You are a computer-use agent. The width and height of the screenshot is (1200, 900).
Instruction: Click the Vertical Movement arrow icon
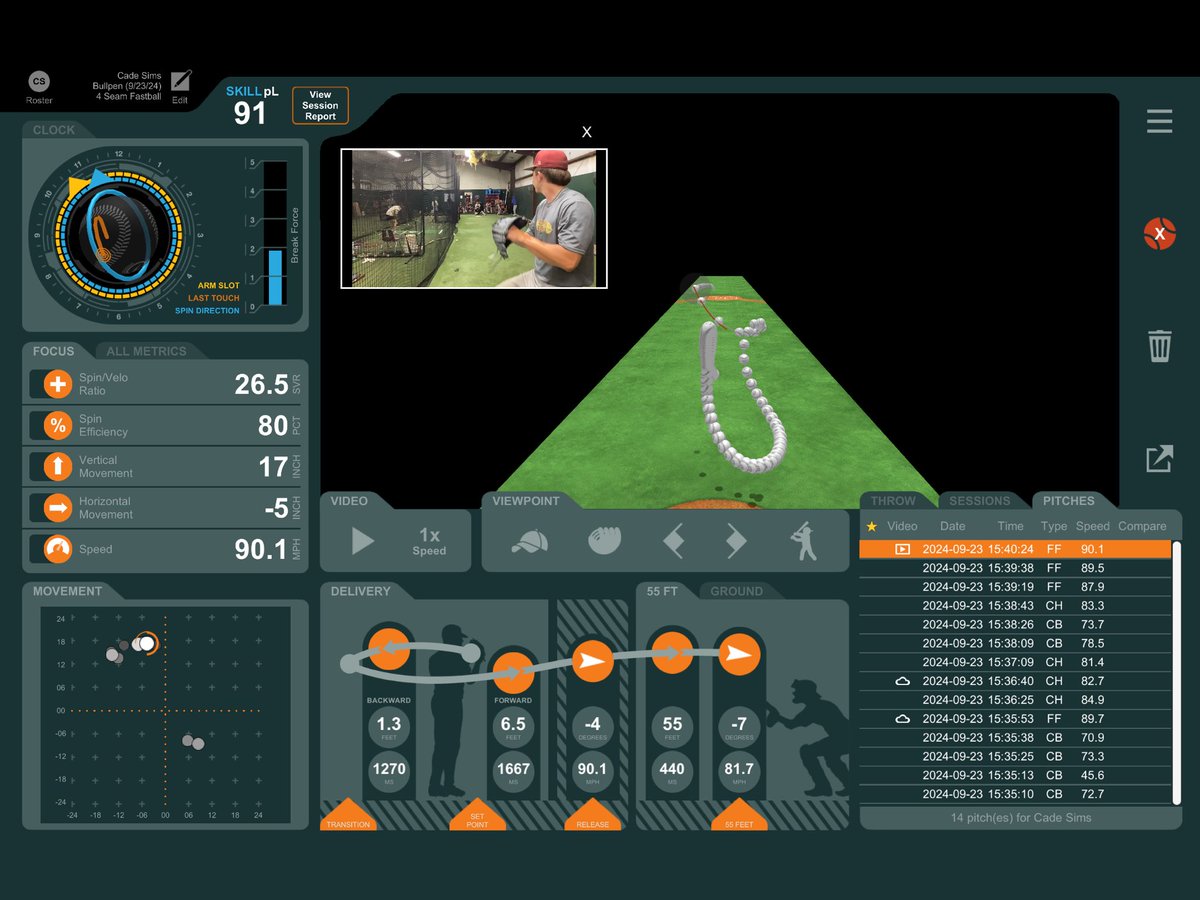[x=58, y=466]
